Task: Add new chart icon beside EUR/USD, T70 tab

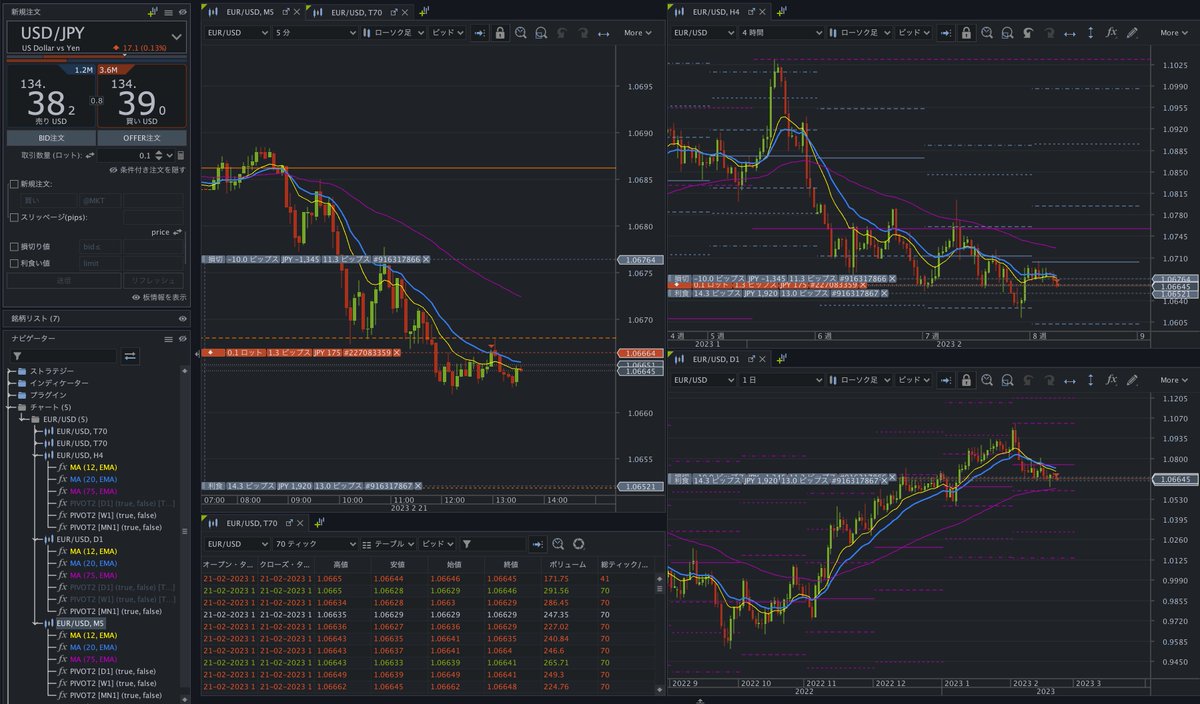Action: (x=424, y=11)
